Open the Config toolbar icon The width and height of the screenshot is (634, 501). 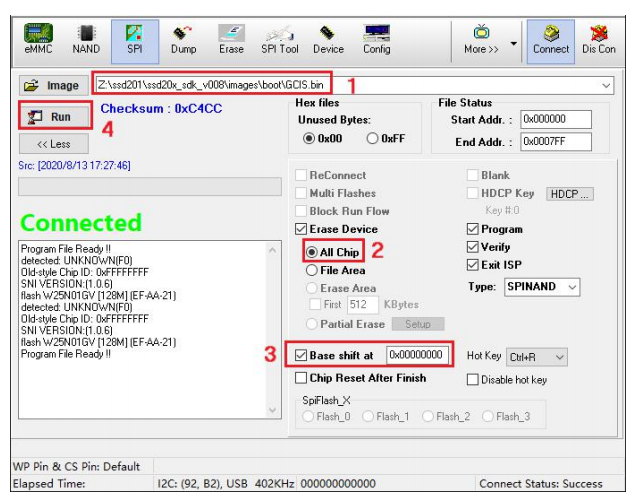click(x=376, y=40)
